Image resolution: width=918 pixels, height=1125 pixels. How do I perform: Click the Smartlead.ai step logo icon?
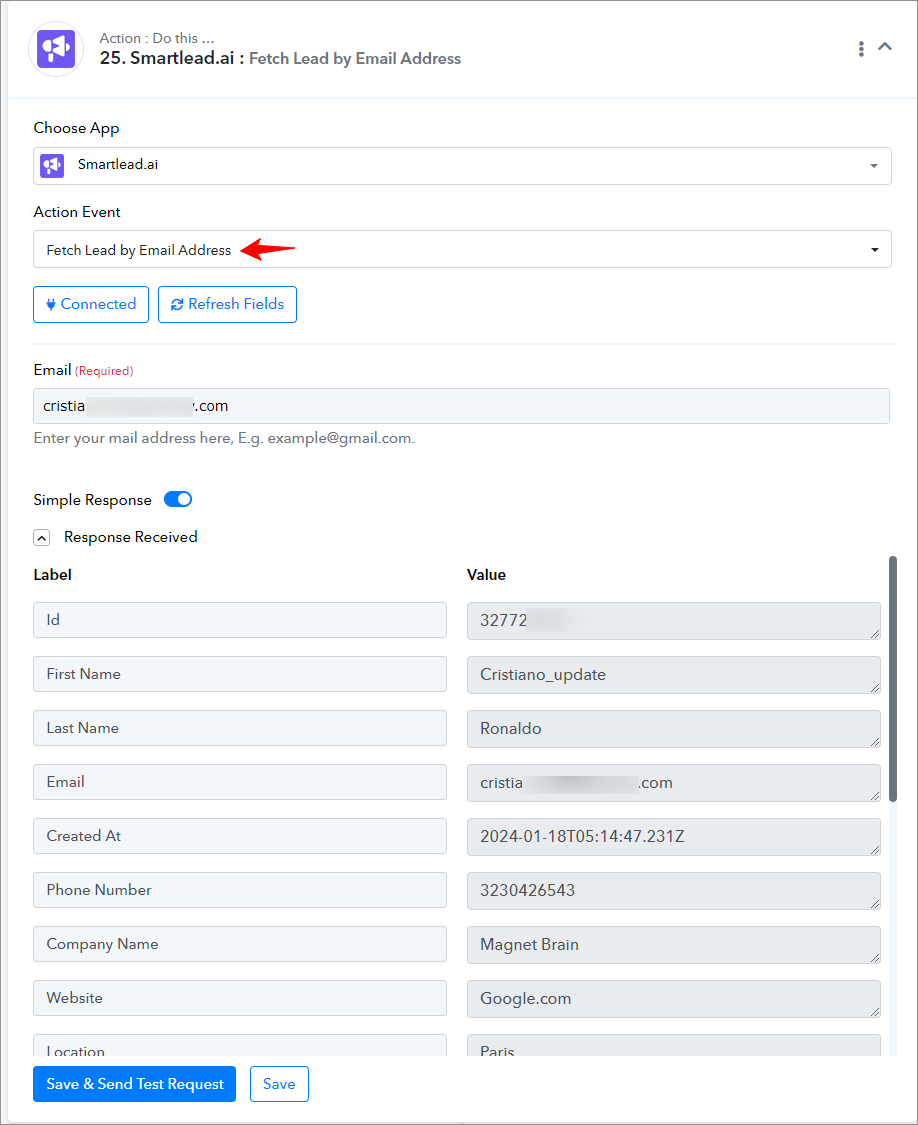click(56, 49)
